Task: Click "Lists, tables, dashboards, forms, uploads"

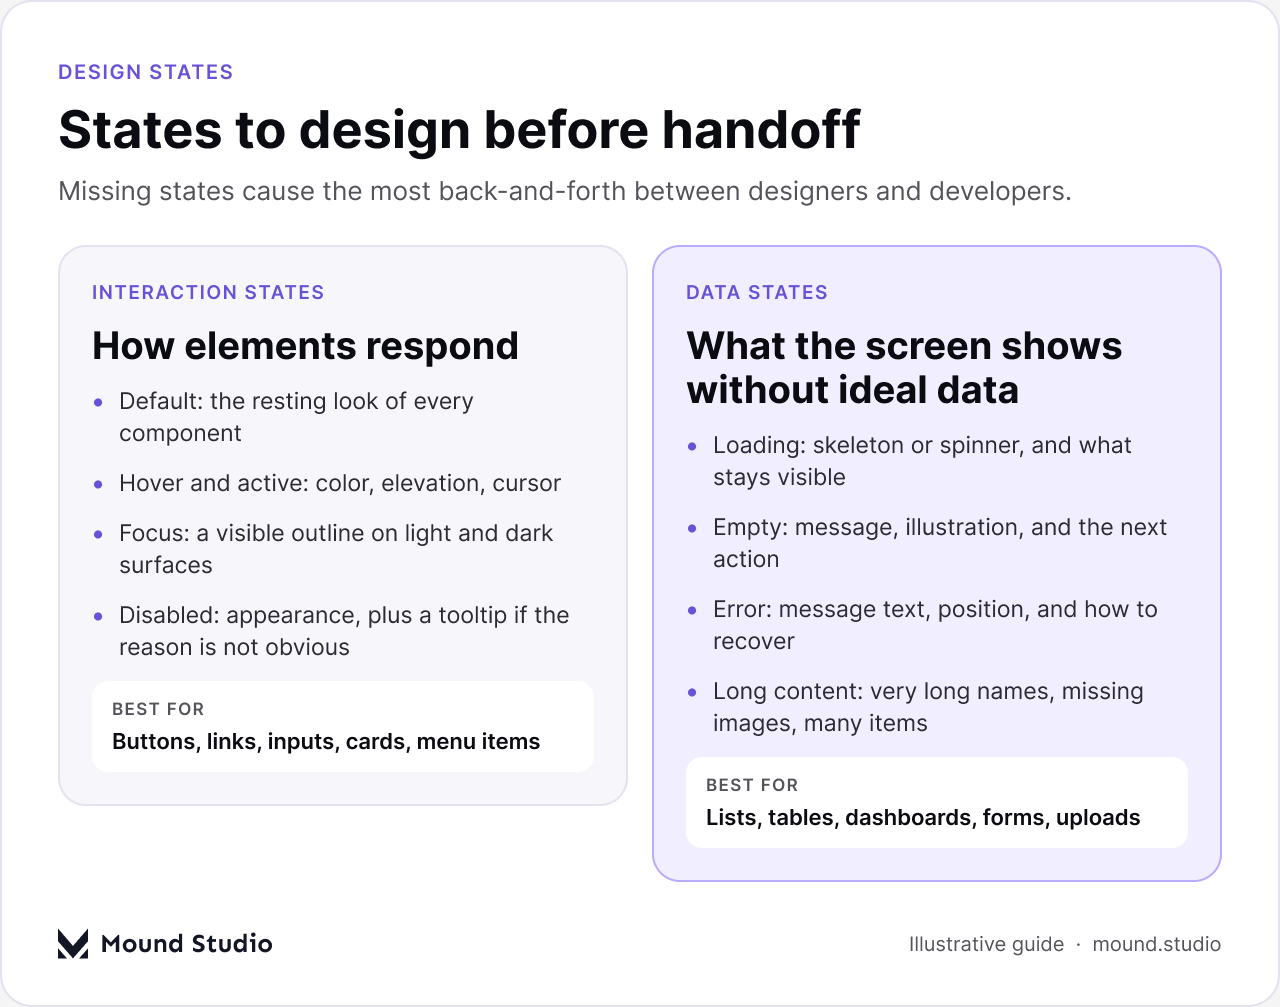Action: tap(923, 817)
